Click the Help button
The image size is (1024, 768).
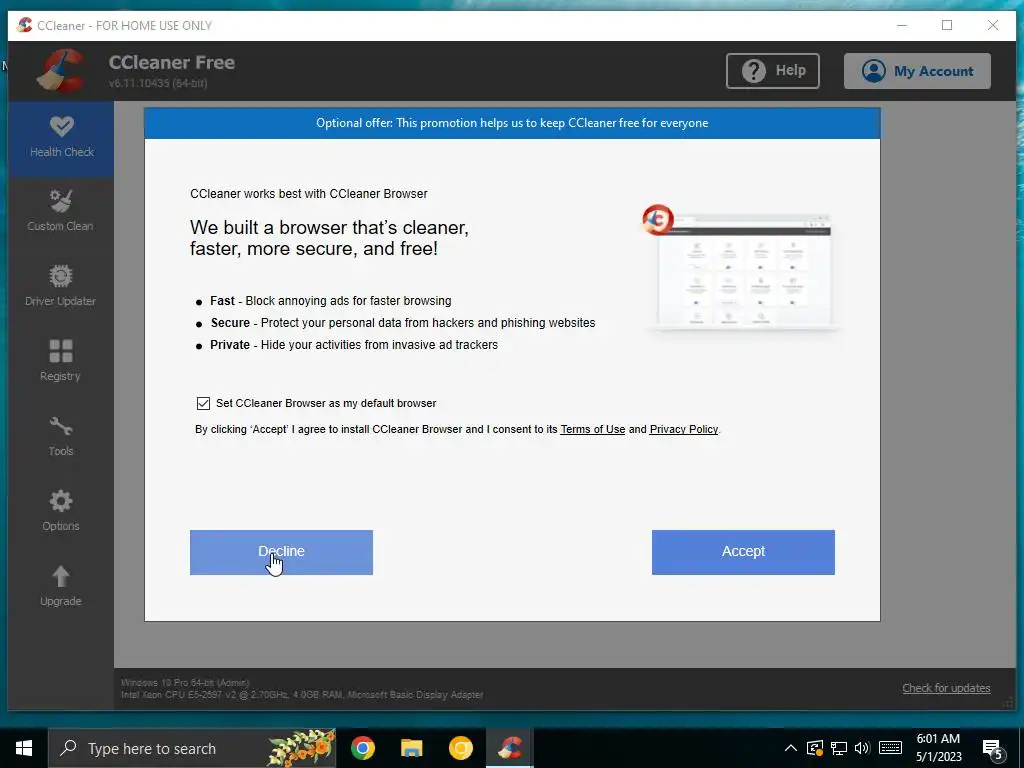click(x=773, y=71)
